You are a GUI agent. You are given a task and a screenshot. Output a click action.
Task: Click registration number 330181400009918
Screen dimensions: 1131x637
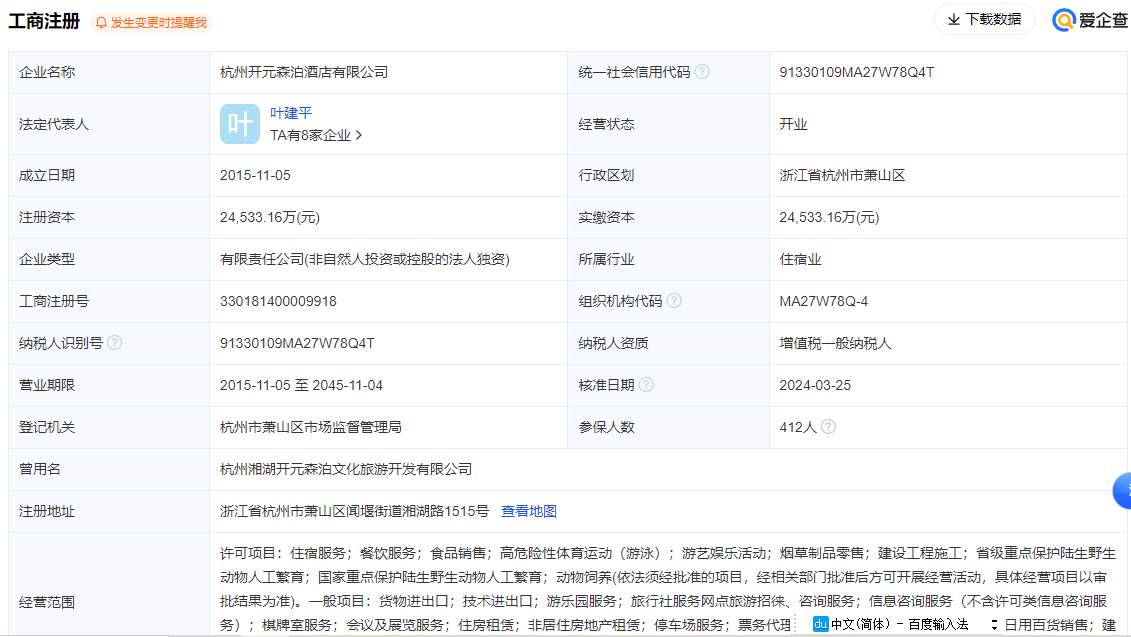278,301
